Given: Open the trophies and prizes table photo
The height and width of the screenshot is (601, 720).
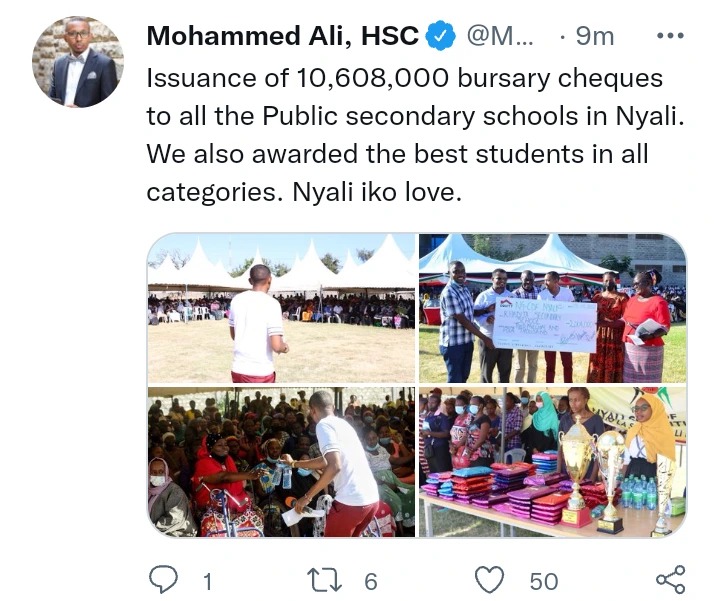Looking at the screenshot, I should click(553, 462).
